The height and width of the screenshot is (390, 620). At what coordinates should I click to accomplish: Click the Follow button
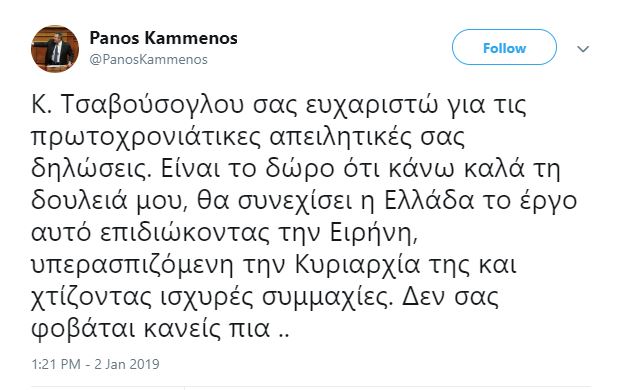[504, 47]
